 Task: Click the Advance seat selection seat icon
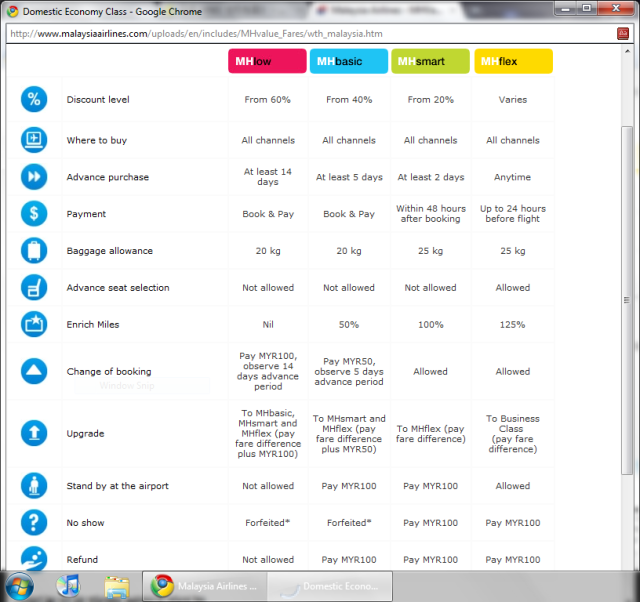[x=34, y=287]
